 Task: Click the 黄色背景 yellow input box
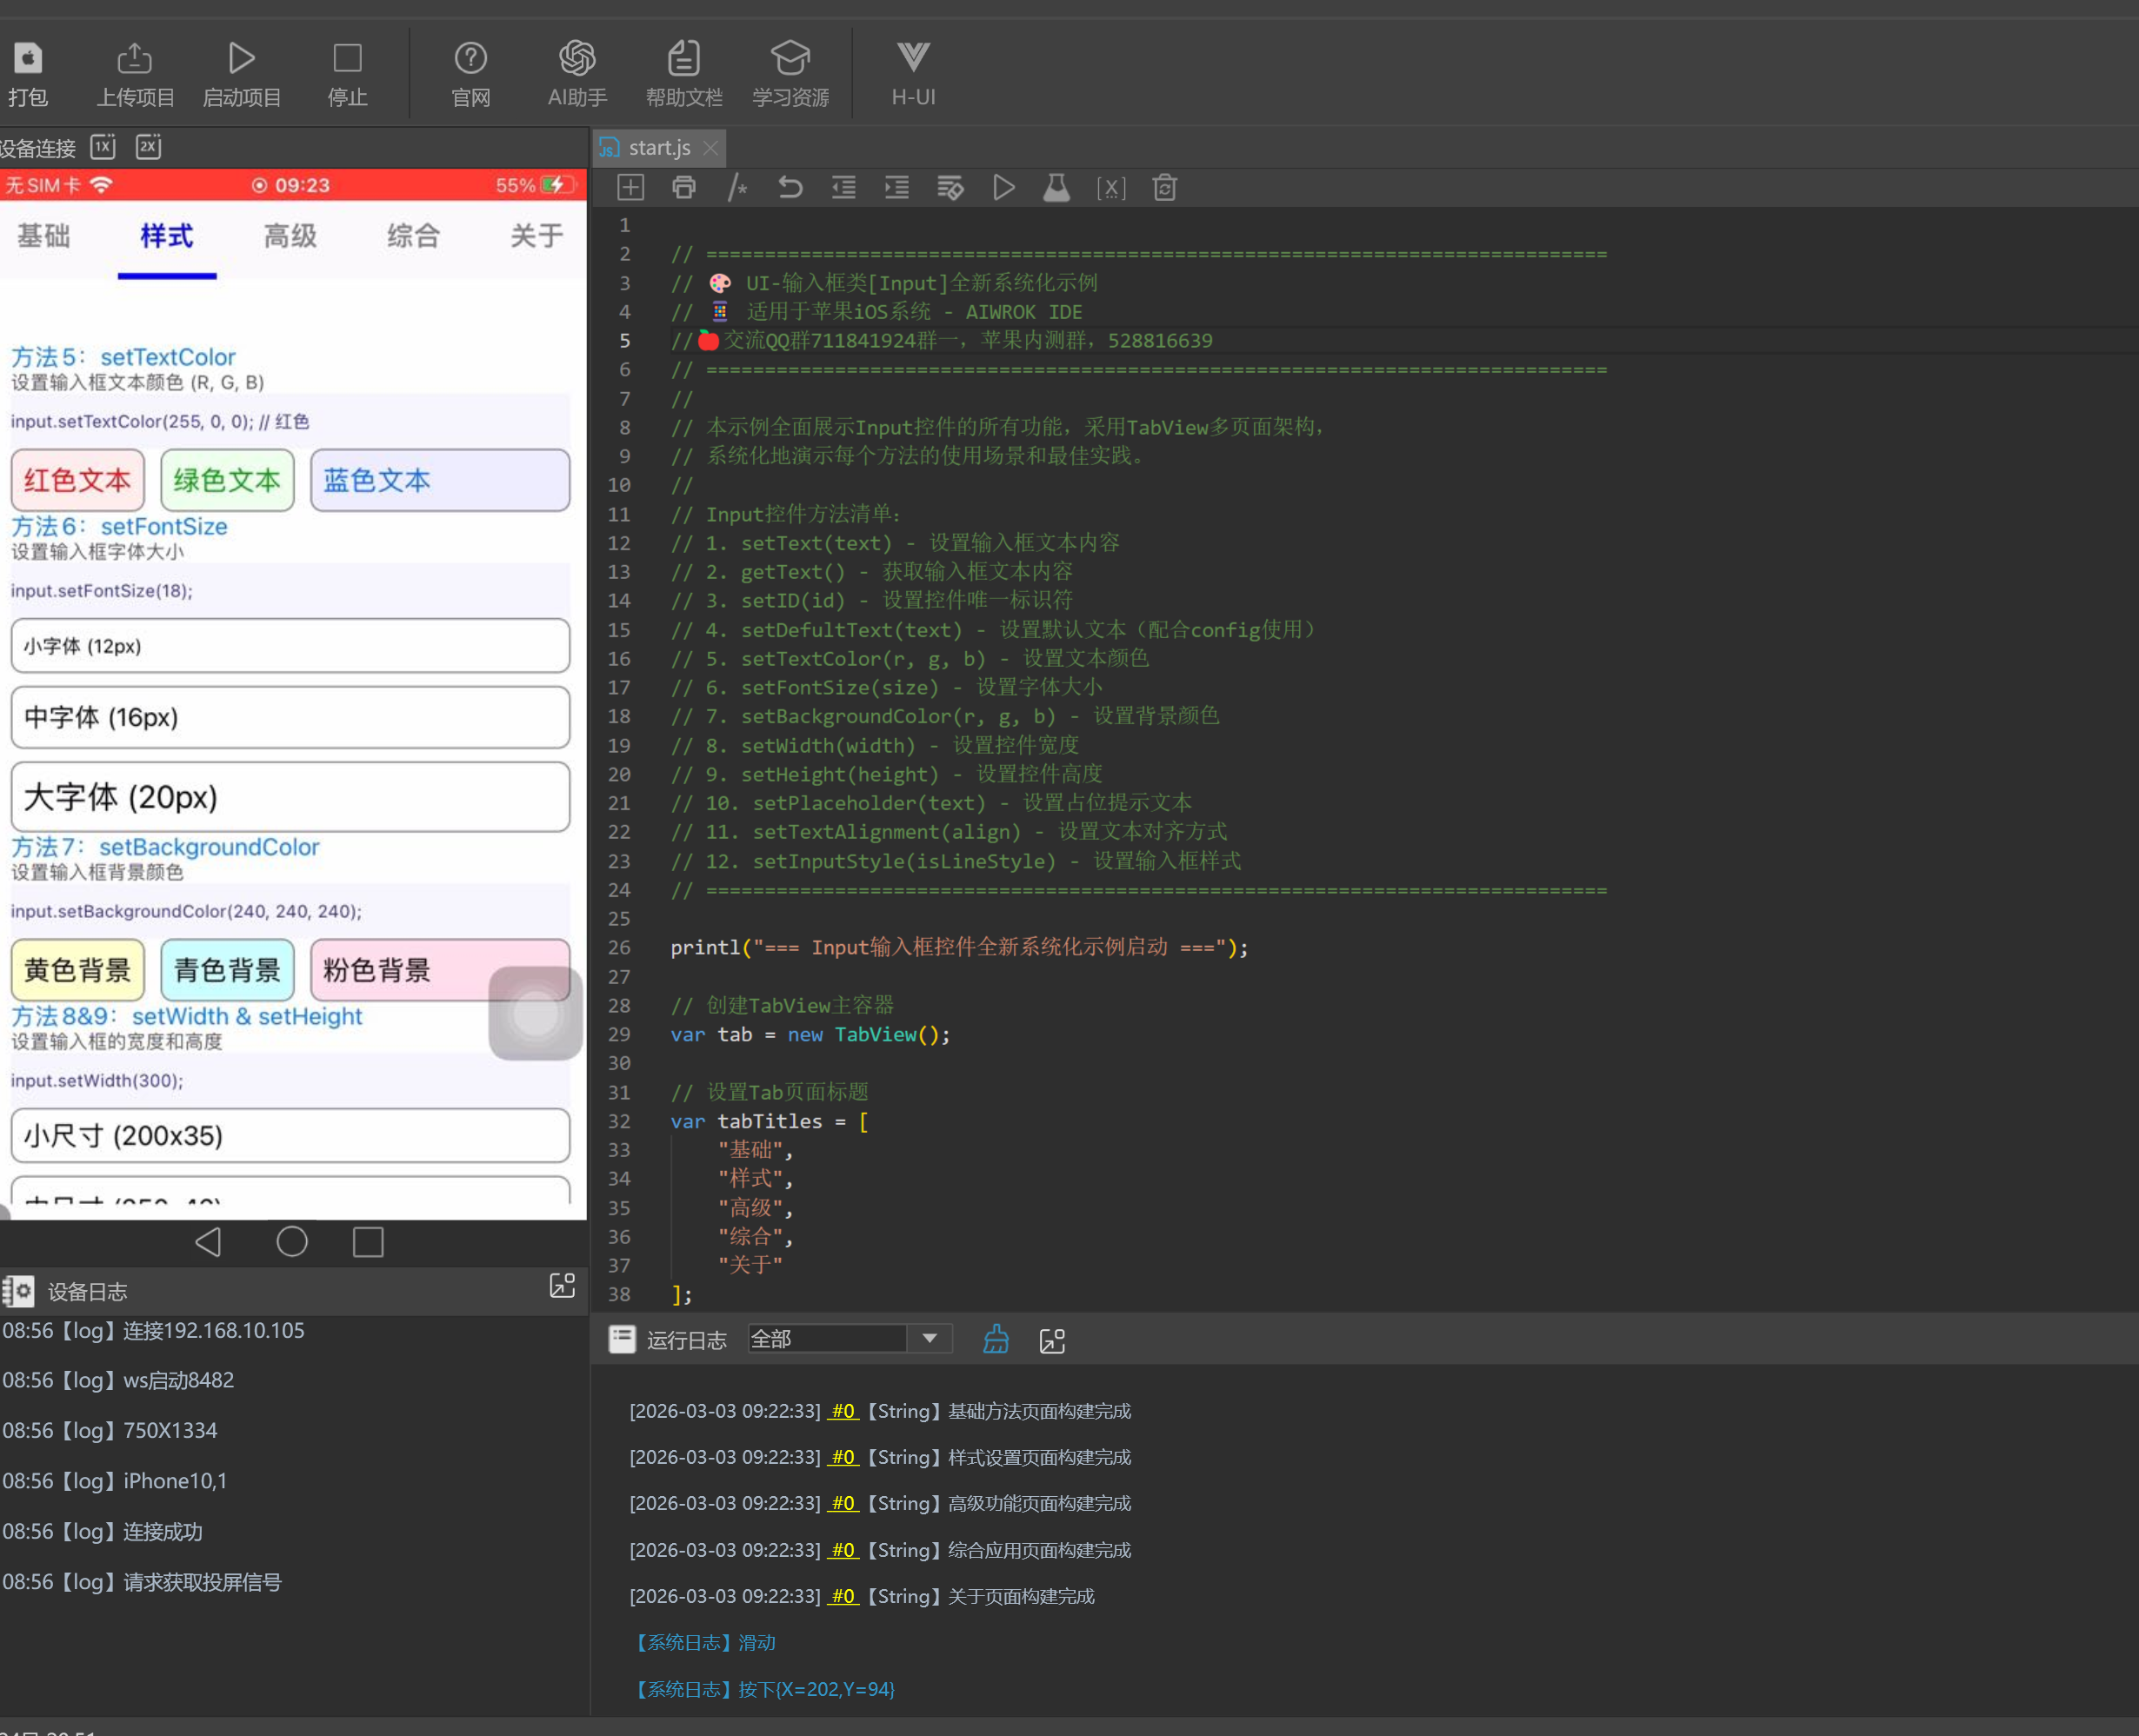point(78,970)
